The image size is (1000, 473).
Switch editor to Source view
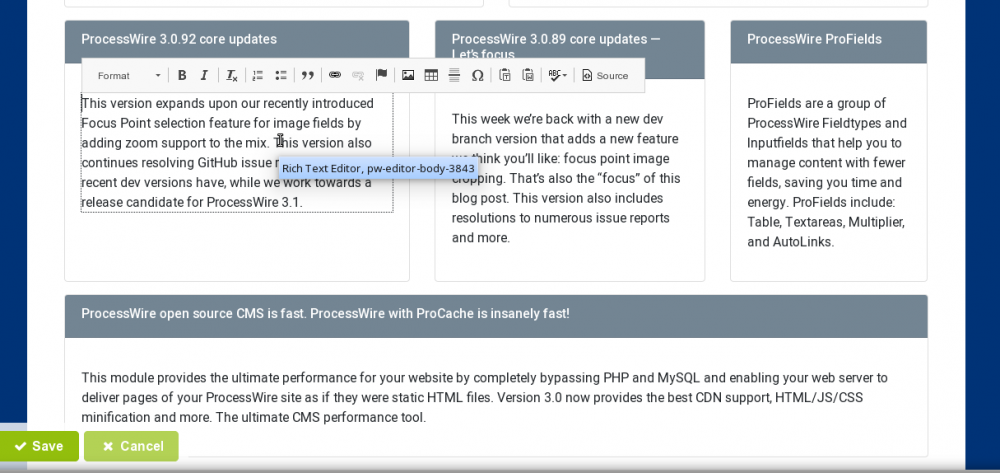tap(605, 76)
